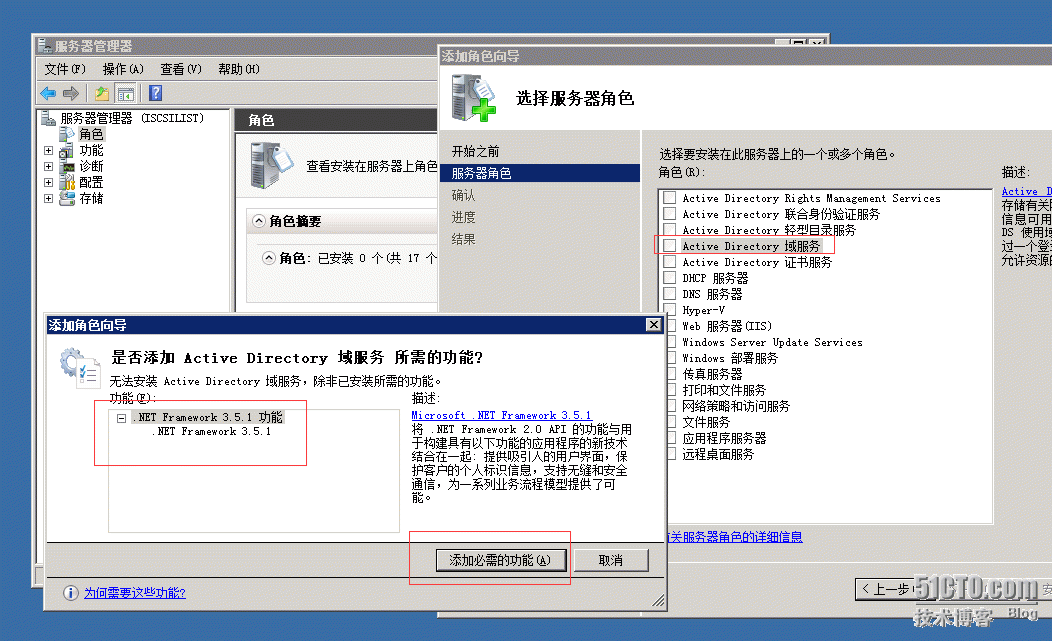Select .NET Framework 3.5.1 child item
This screenshot has width=1052, height=641.
(x=212, y=432)
